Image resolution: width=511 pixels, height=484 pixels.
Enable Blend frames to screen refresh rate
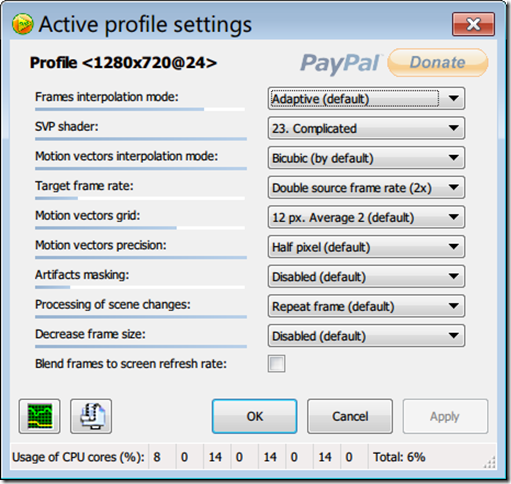[x=276, y=363]
